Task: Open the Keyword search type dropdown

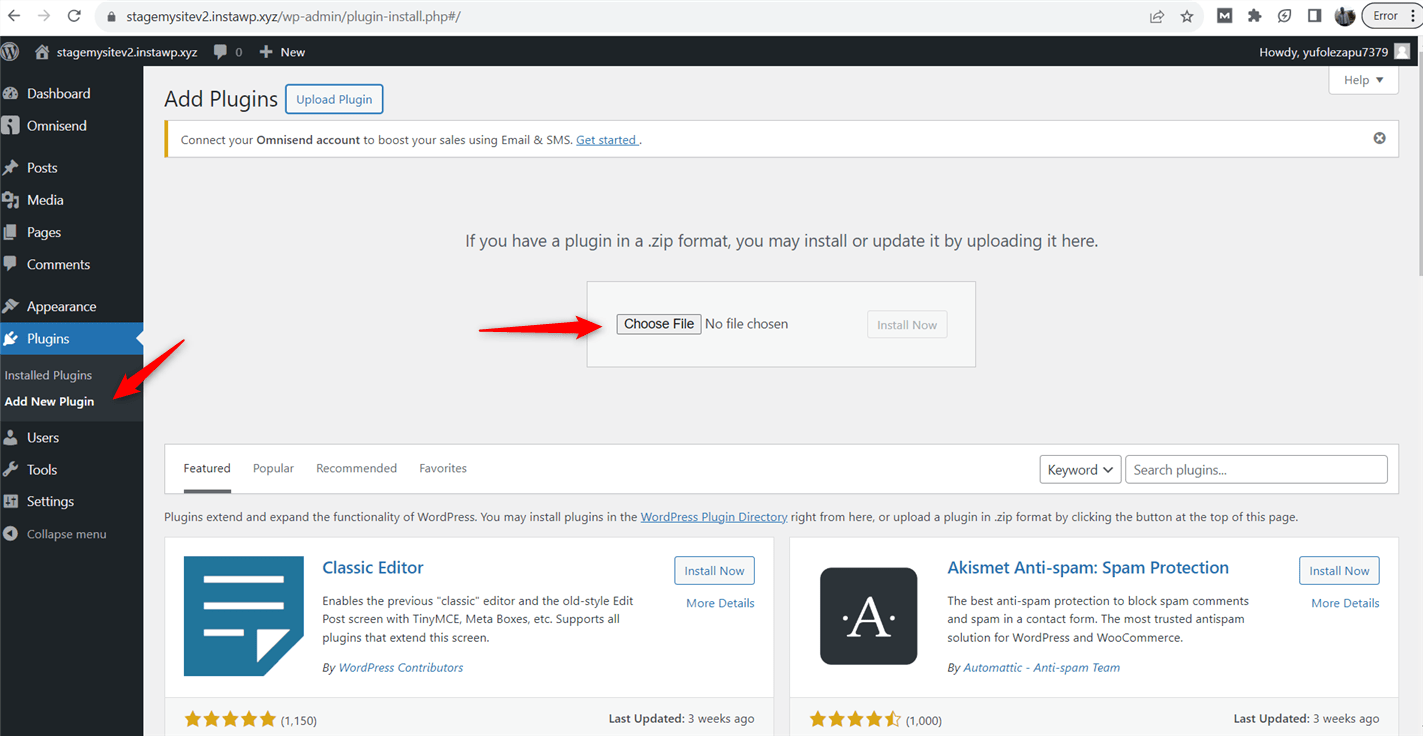Action: click(1080, 470)
